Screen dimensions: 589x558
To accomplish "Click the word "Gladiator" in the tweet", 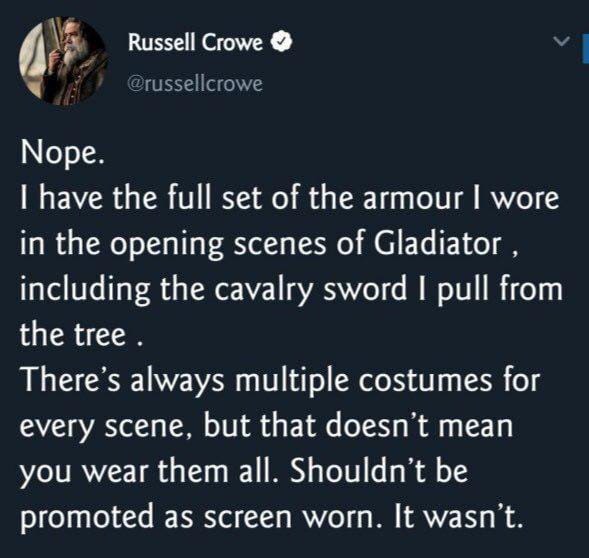I will pyautogui.click(x=437, y=243).
